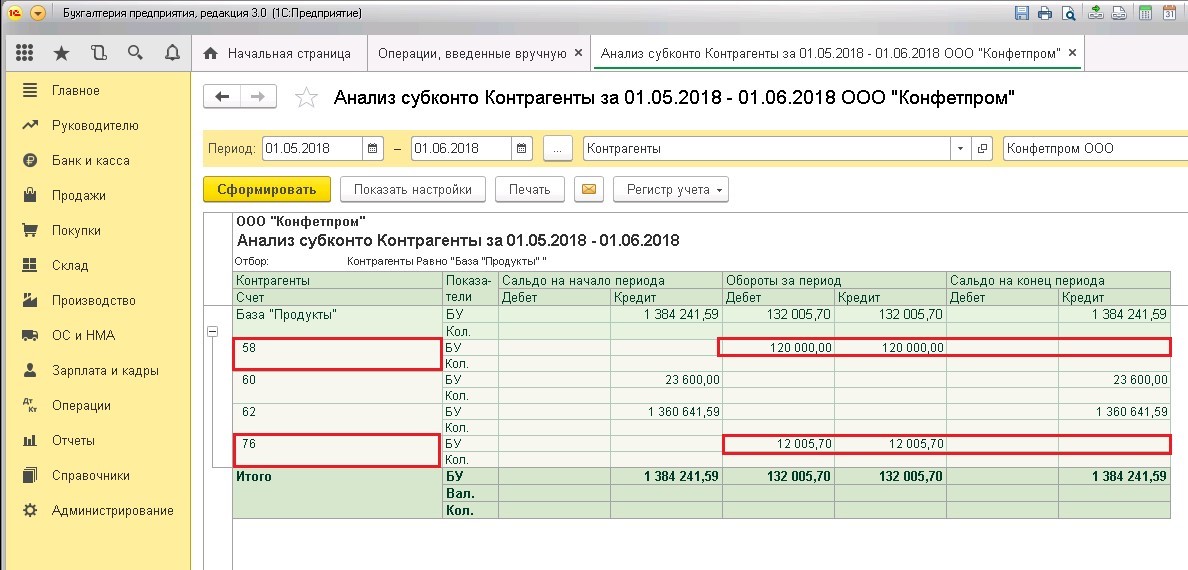Click open-selection button next to Контрагенты field

[982, 149]
